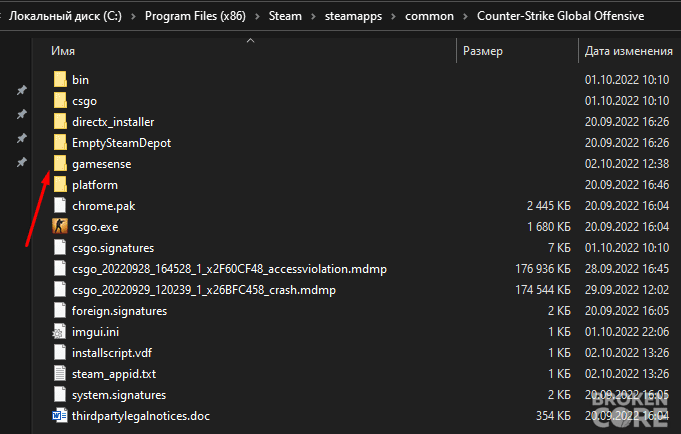This screenshot has height=434, width=681.
Task: Open the bin folder icon
Action: (60, 80)
